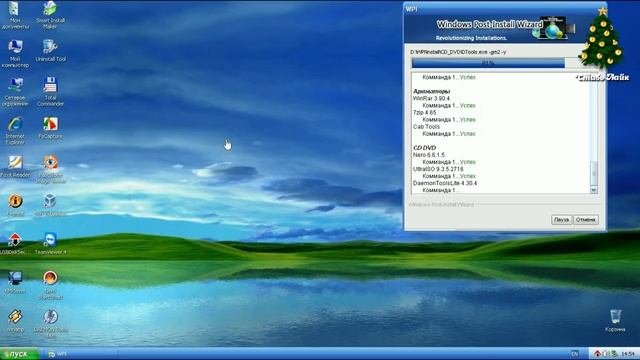Viewport: 640px width, 360px height.
Task: Open the TeamViewer 4 desktop shortcut
Action: [x=50, y=244]
